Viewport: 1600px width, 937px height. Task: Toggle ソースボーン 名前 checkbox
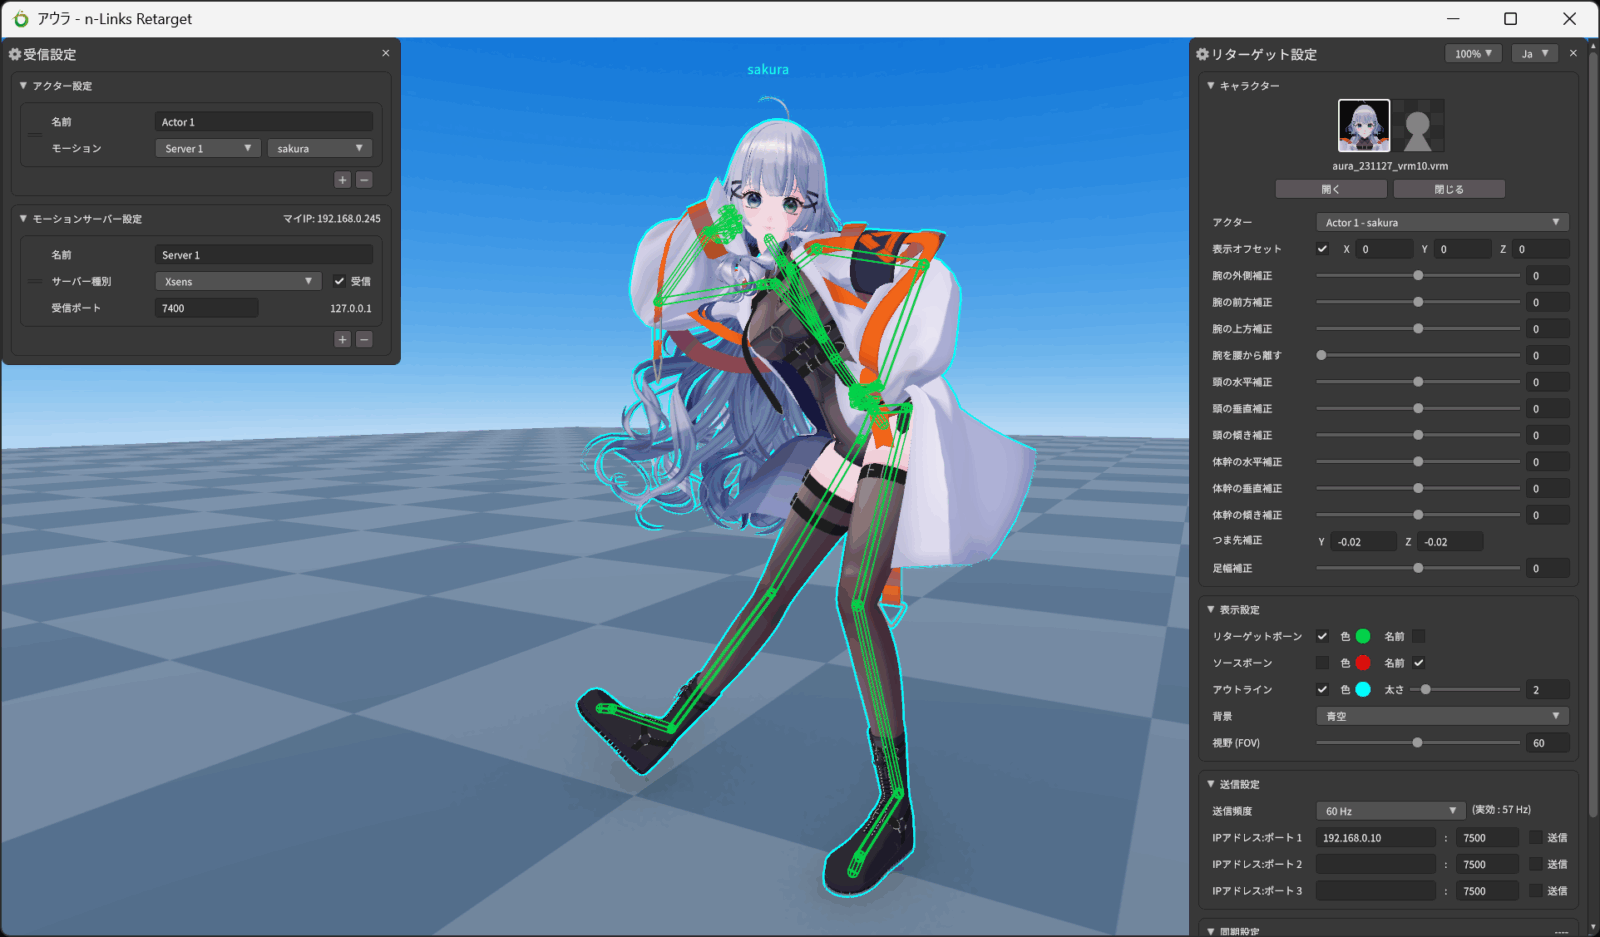click(x=1418, y=663)
